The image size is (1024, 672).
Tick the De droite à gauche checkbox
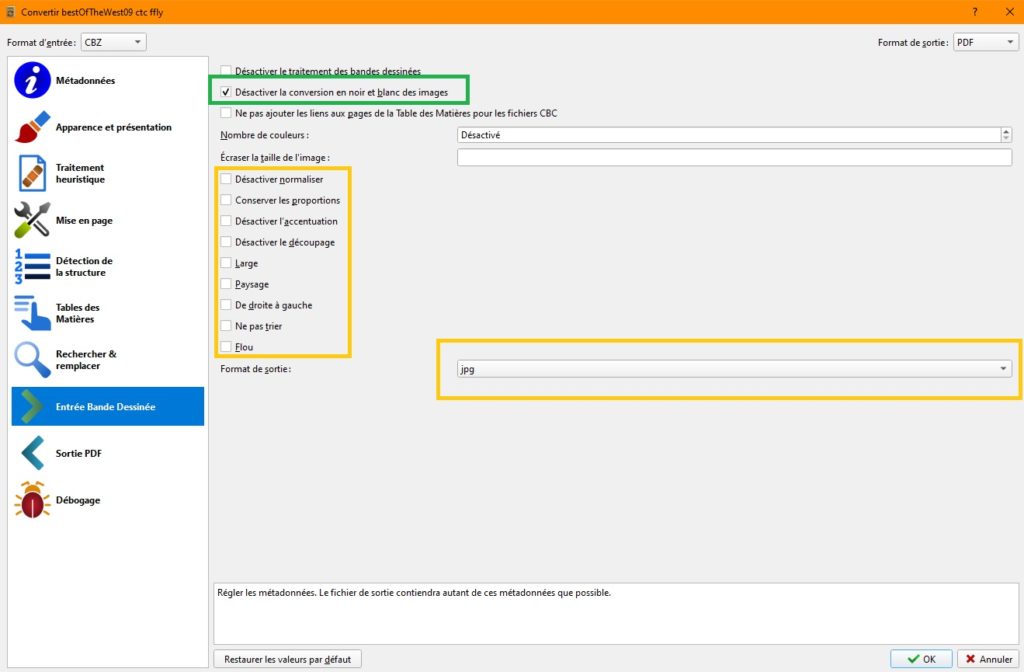[226, 305]
